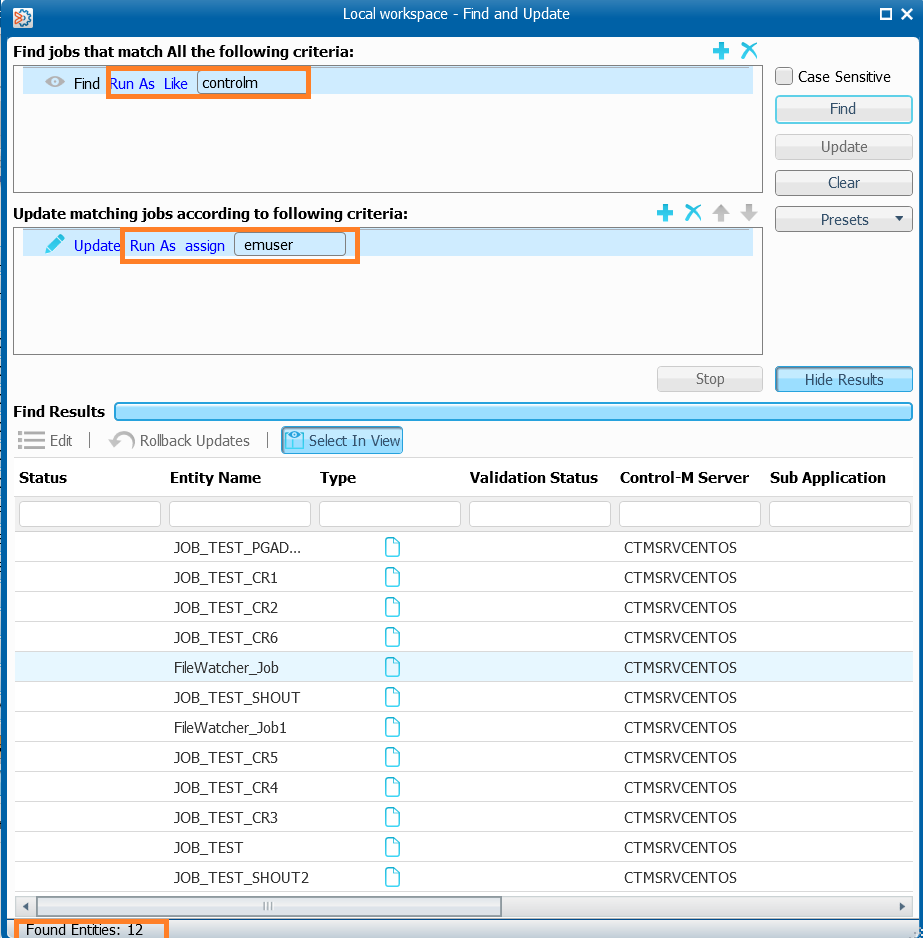Click job type icon for JOB_TEST_CR4
The width and height of the screenshot is (923, 938).
[392, 787]
